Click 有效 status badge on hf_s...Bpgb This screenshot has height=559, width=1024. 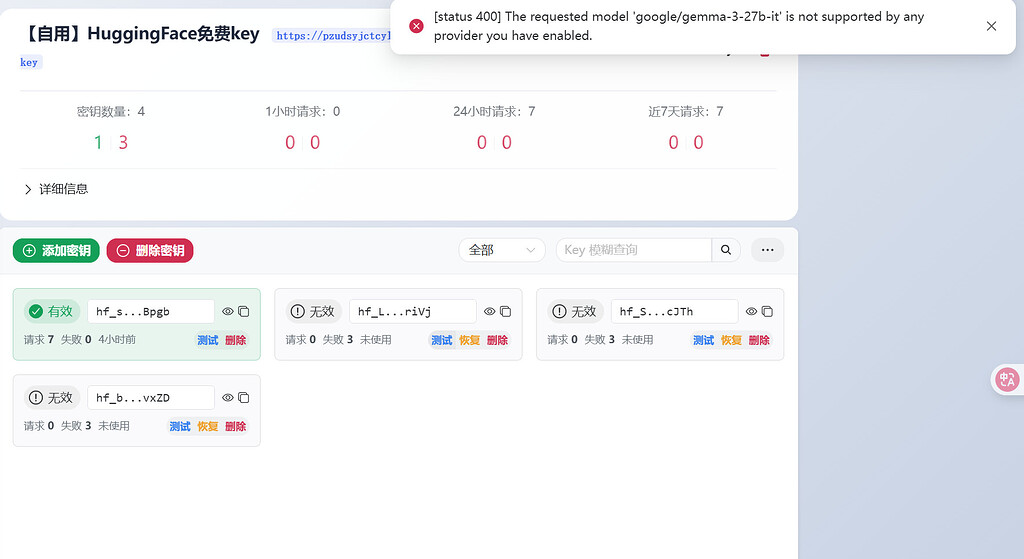click(x=52, y=311)
